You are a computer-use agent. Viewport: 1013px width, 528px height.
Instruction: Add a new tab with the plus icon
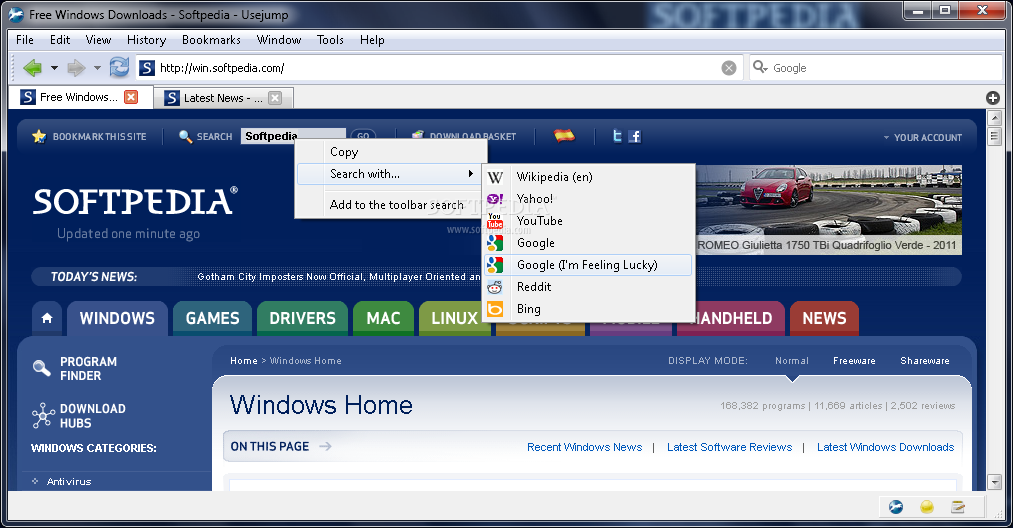pyautogui.click(x=993, y=98)
